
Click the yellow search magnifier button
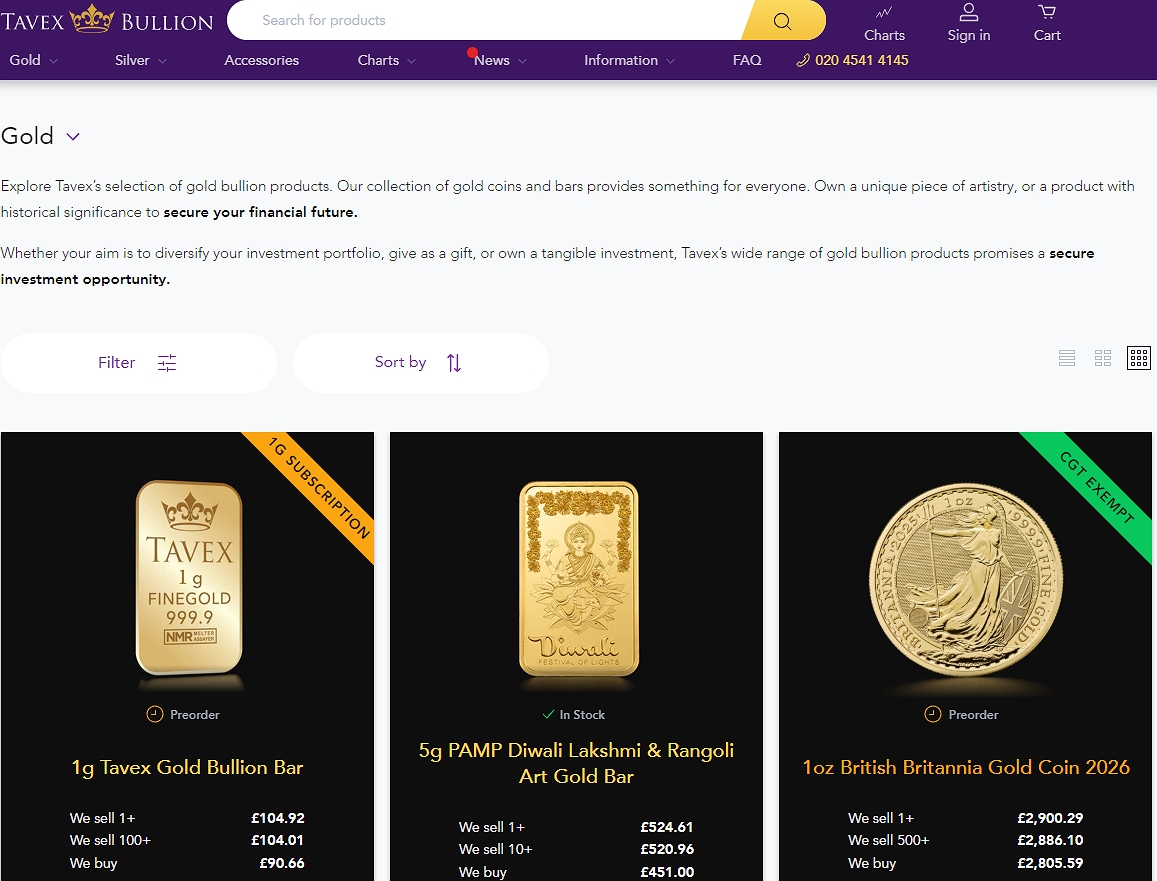pyautogui.click(x=783, y=21)
